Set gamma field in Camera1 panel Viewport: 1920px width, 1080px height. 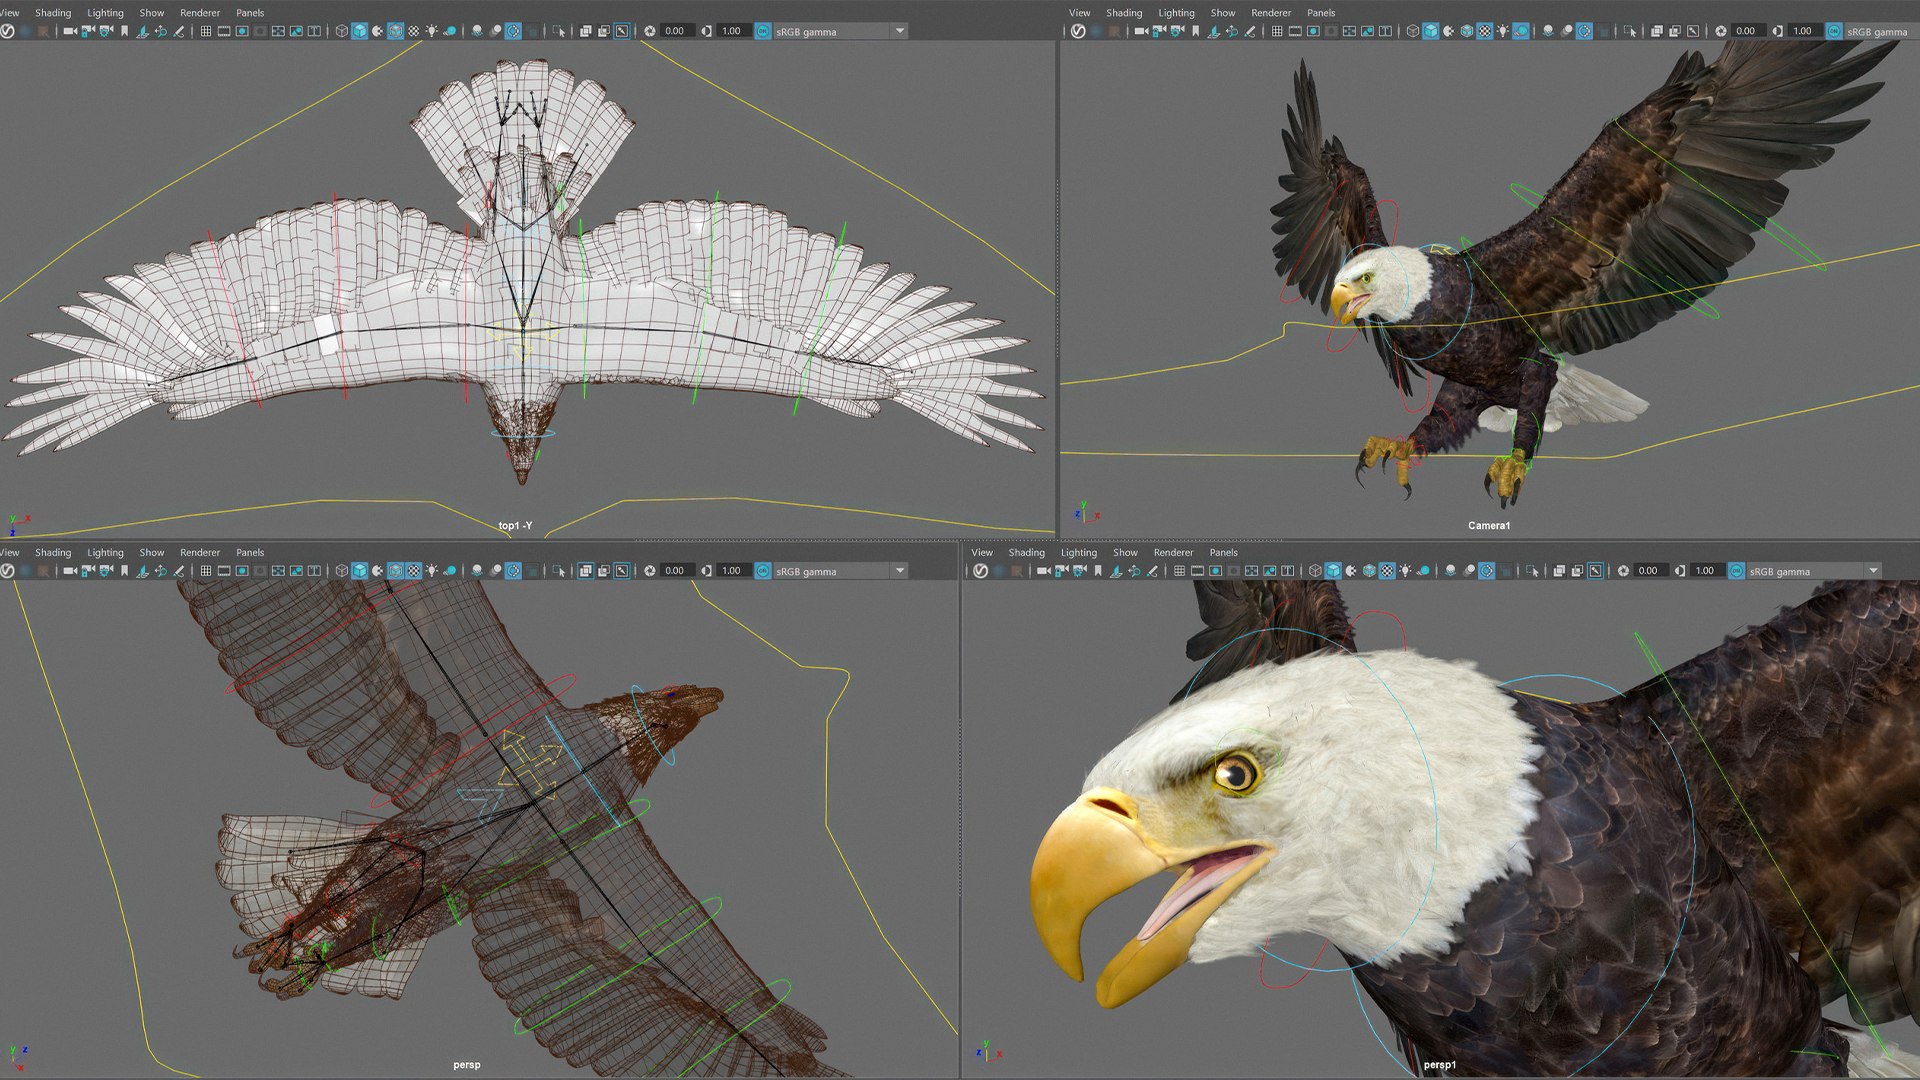1804,31
